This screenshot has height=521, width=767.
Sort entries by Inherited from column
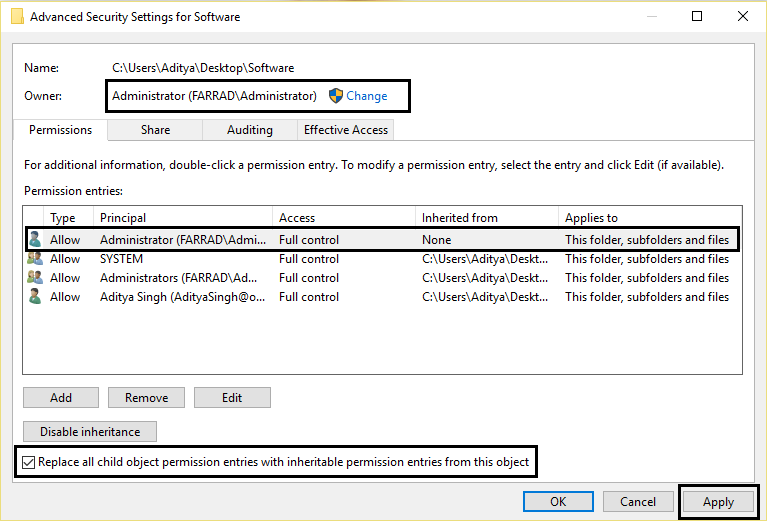486,217
